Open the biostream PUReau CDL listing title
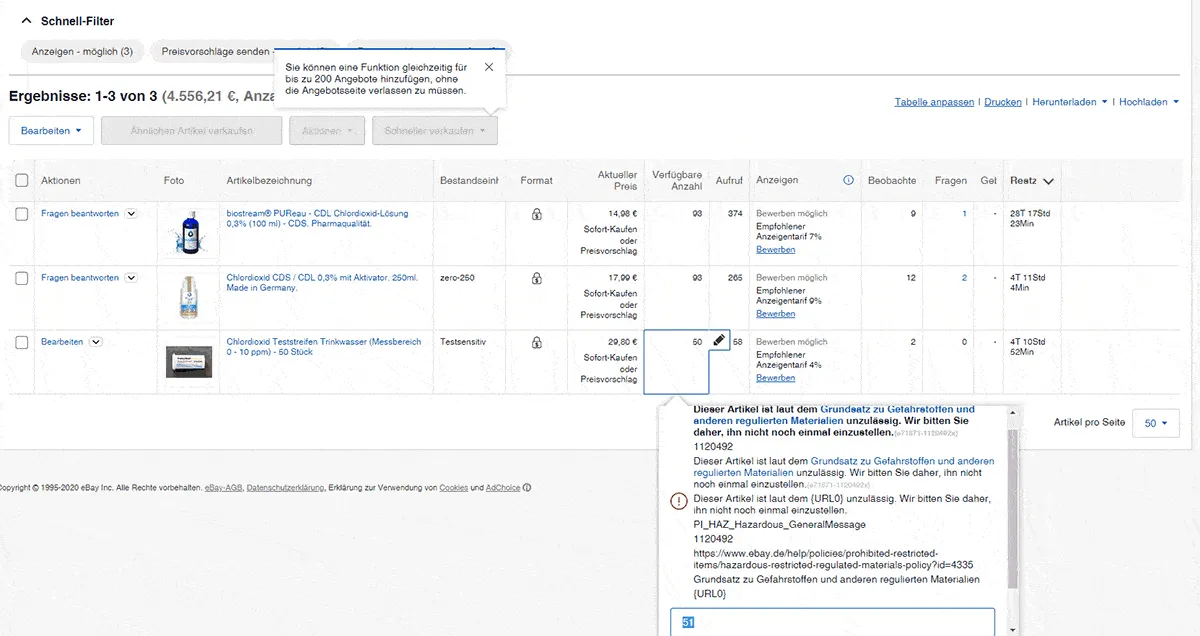The image size is (1200, 636). pyautogui.click(x=318, y=218)
